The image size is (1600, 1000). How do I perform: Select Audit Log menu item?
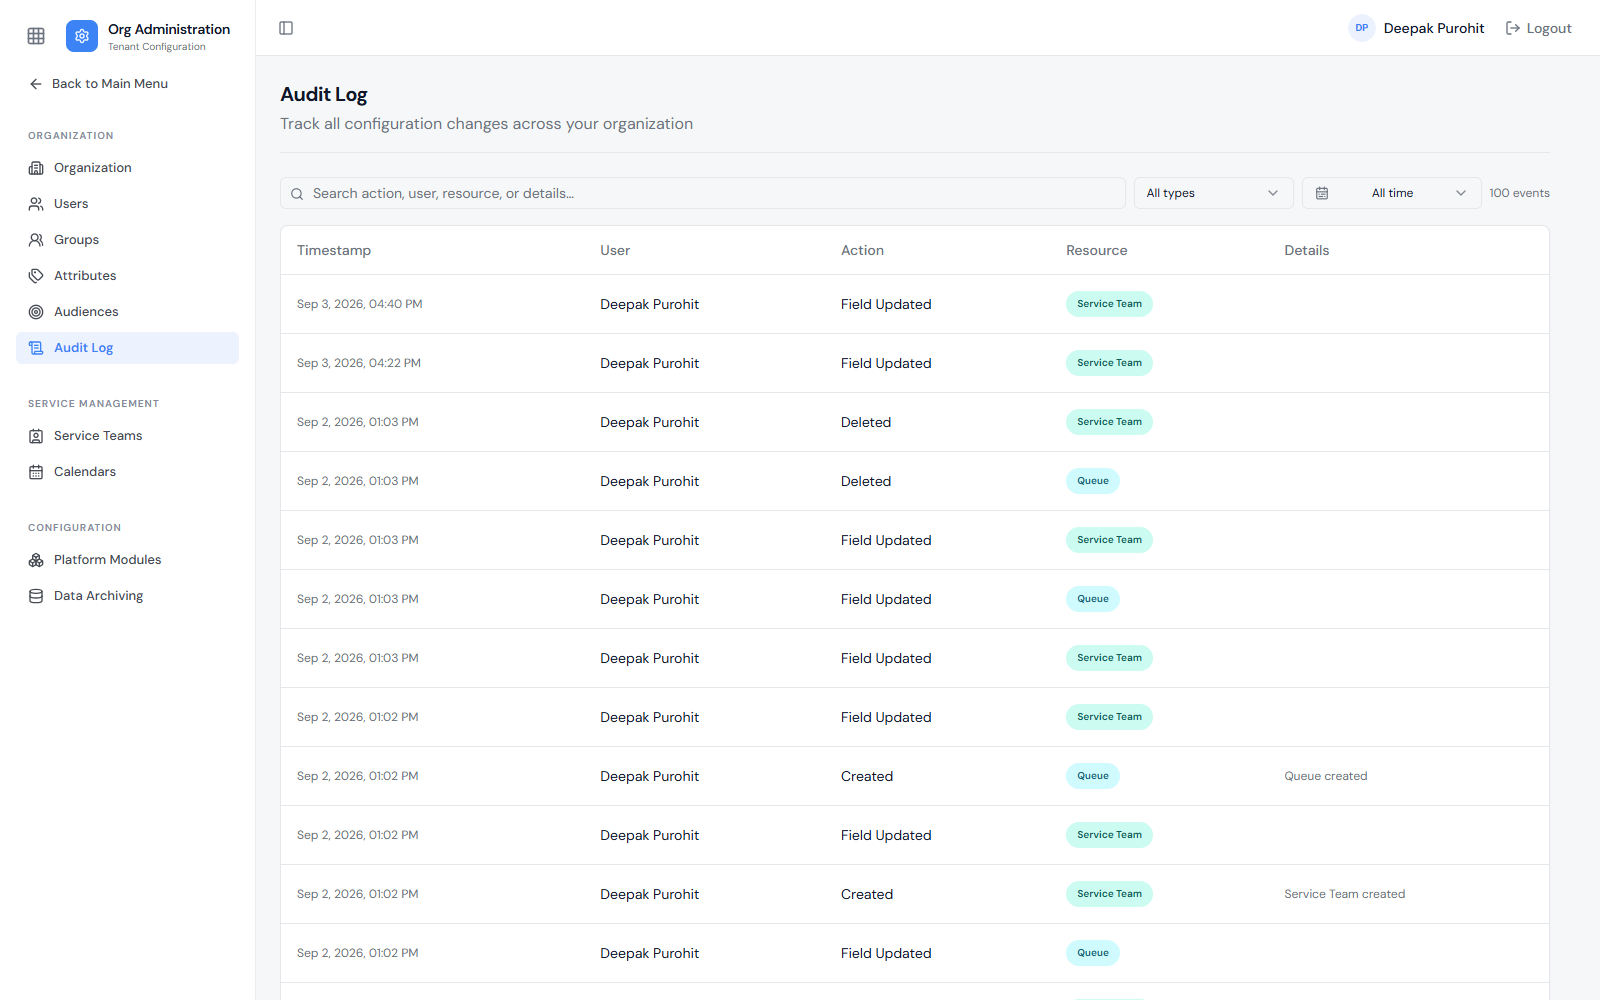[127, 348]
